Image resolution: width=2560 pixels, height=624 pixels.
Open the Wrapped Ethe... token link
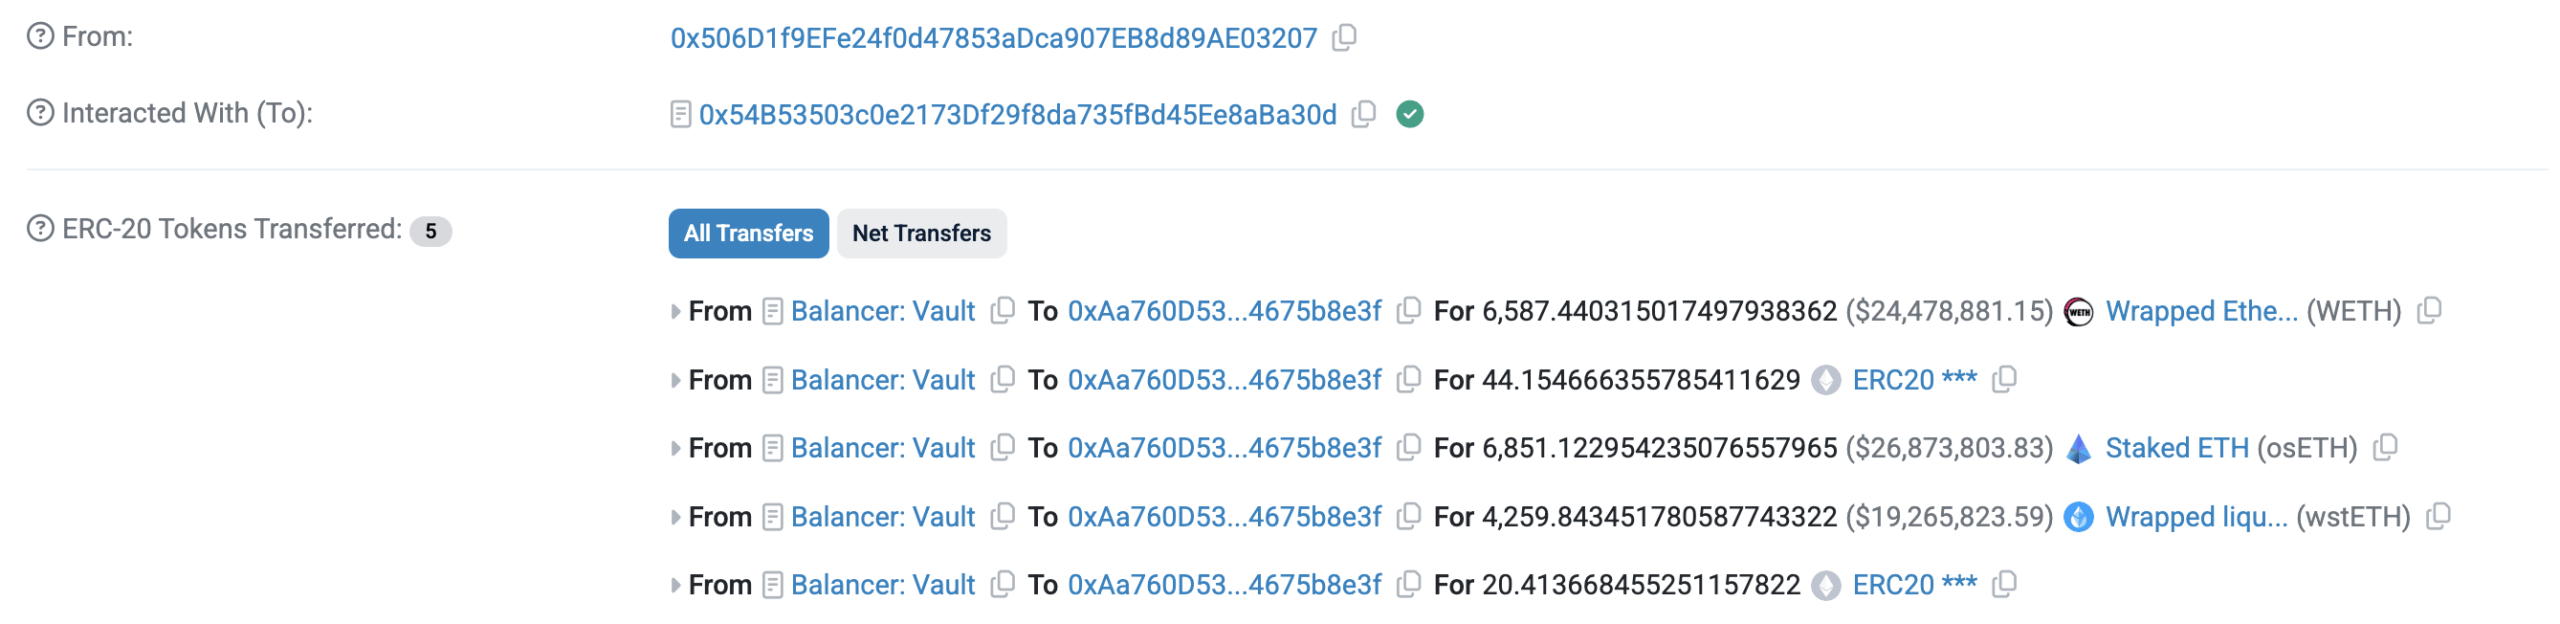tap(2201, 311)
